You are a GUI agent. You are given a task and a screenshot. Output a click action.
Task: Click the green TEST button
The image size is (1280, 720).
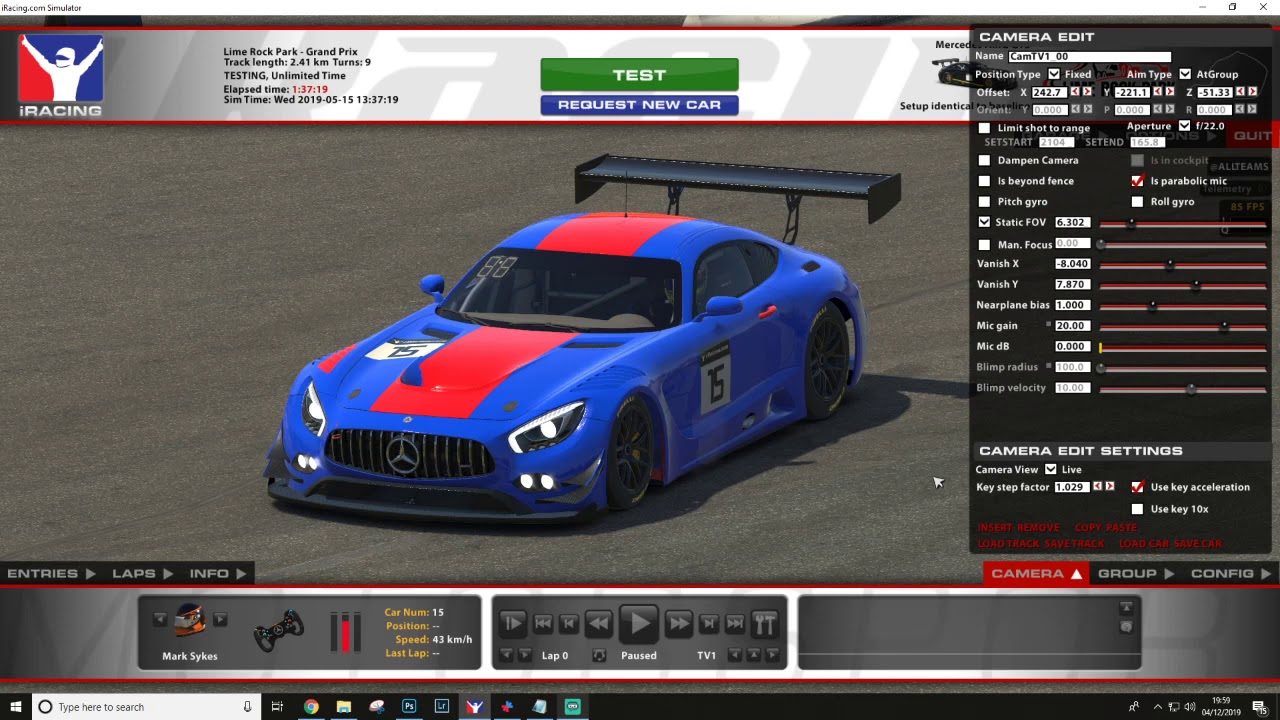(x=639, y=75)
